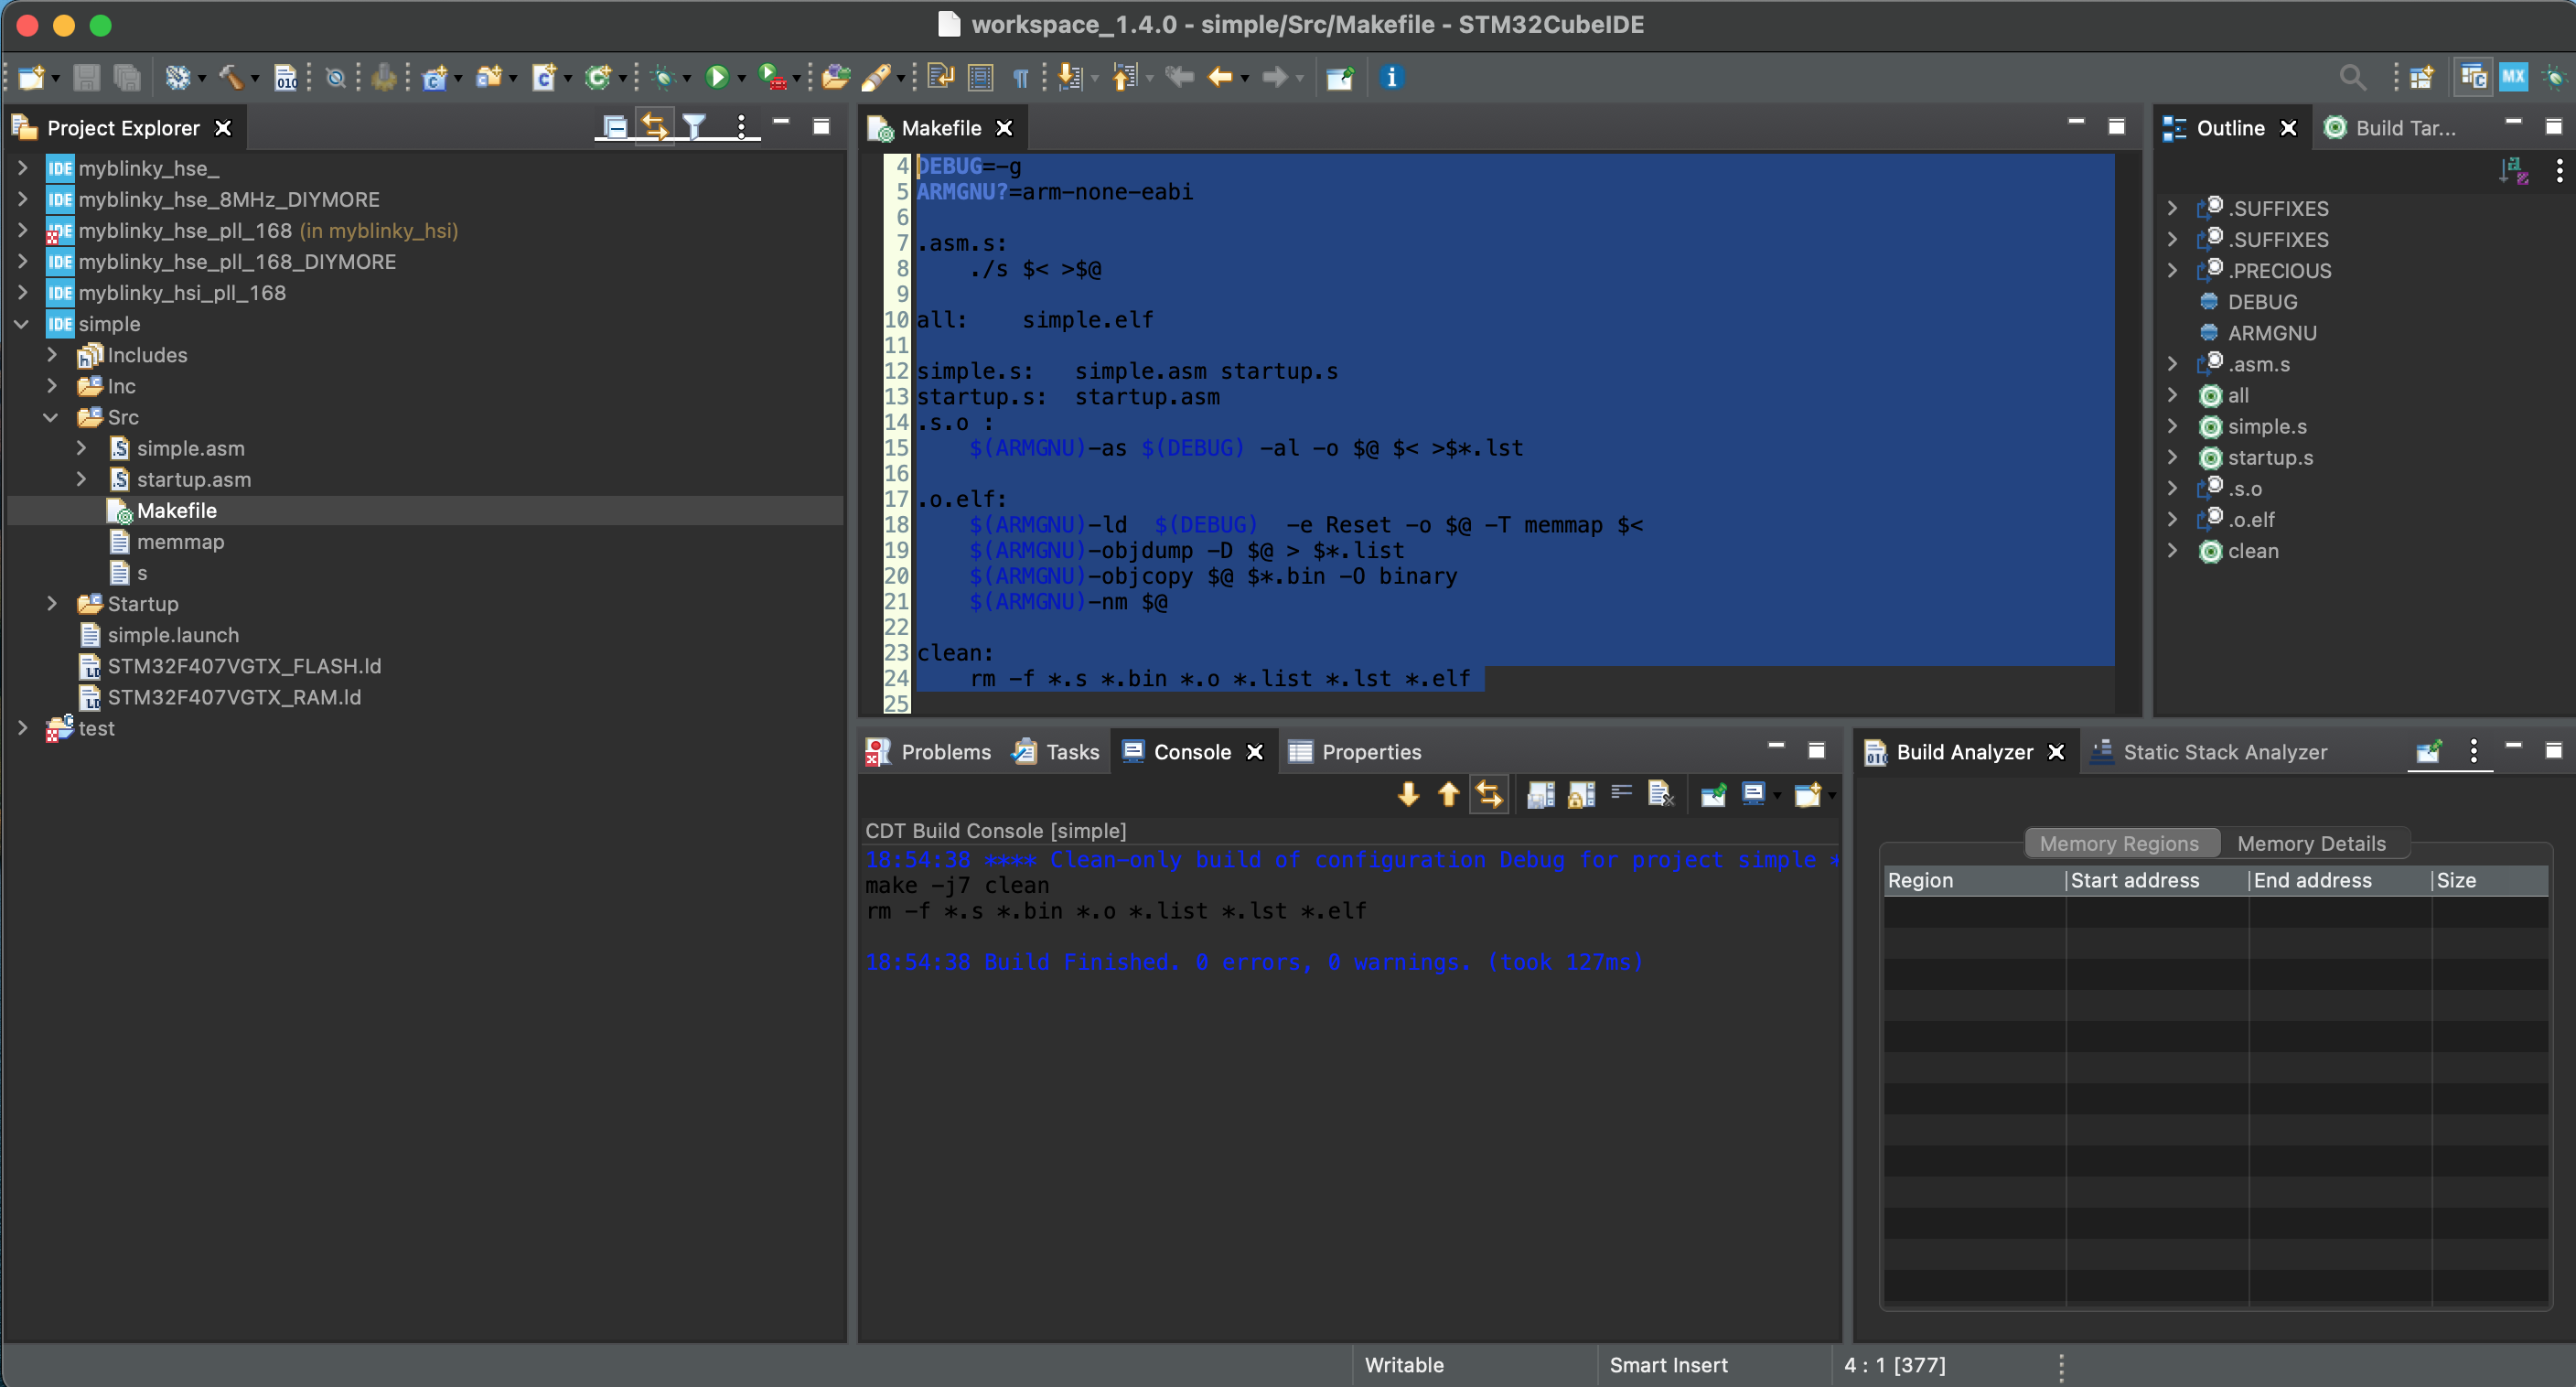Click the blue Information Center icon
Viewport: 2576px width, 1387px height.
(x=1392, y=77)
